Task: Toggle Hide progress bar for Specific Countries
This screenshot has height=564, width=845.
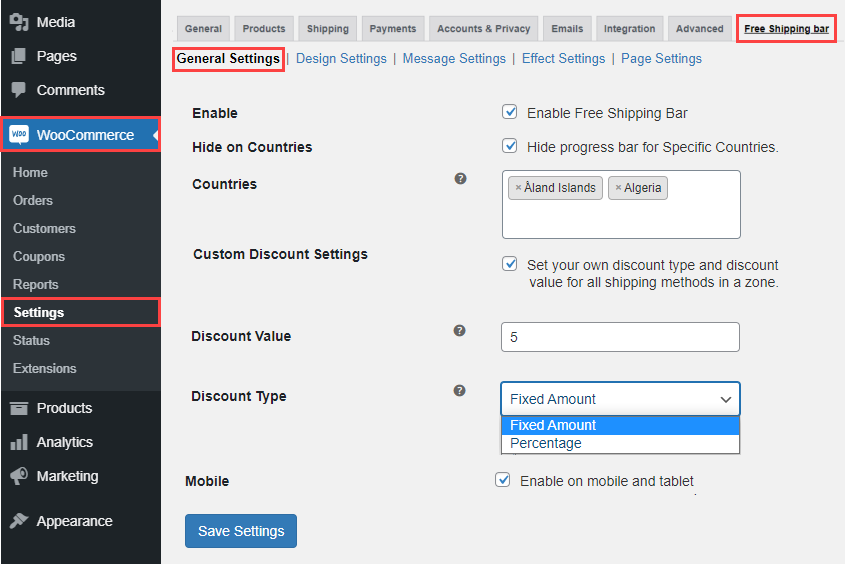Action: point(510,147)
